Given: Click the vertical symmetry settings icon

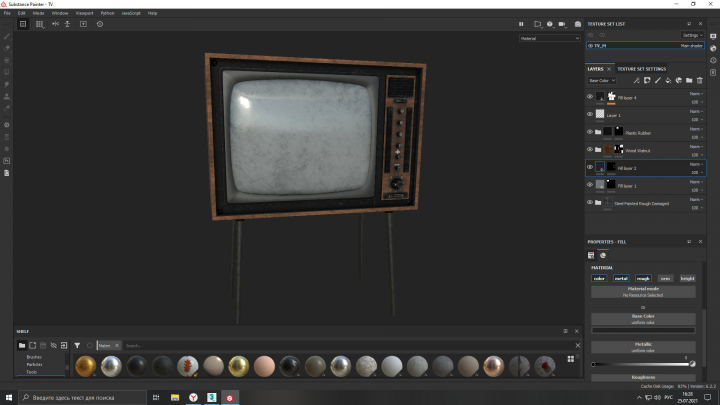Looking at the screenshot, I should [68, 24].
